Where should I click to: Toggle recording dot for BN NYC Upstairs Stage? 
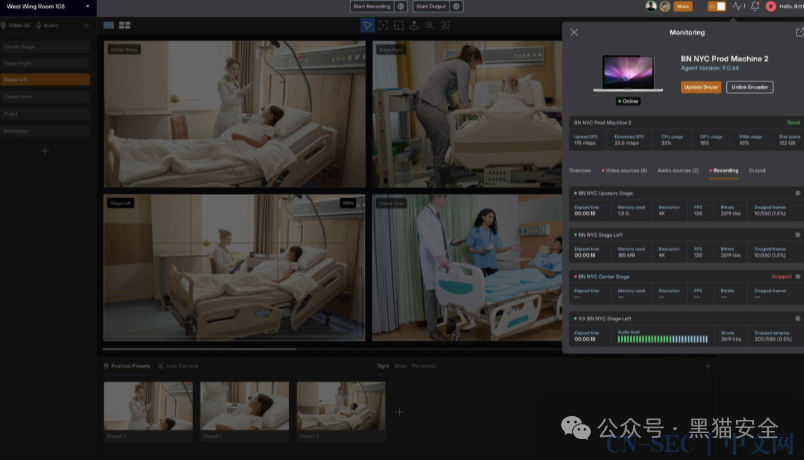[797, 193]
